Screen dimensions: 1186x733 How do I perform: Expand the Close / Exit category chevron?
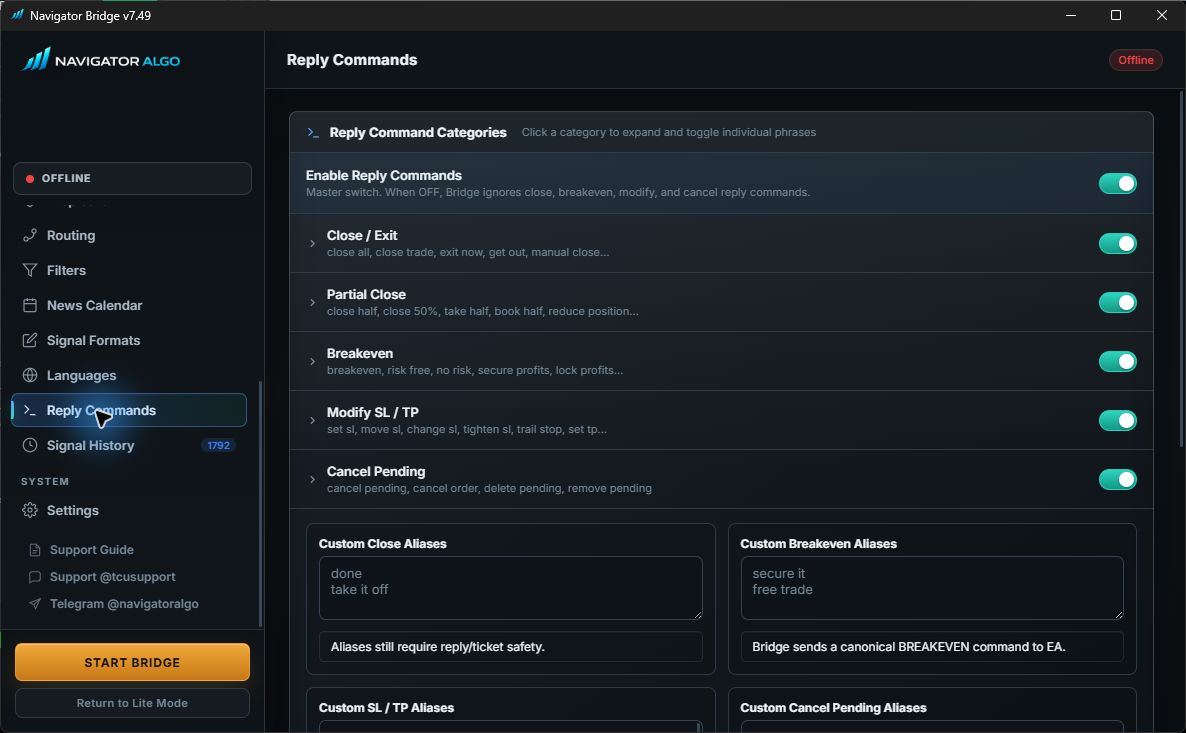pos(312,244)
